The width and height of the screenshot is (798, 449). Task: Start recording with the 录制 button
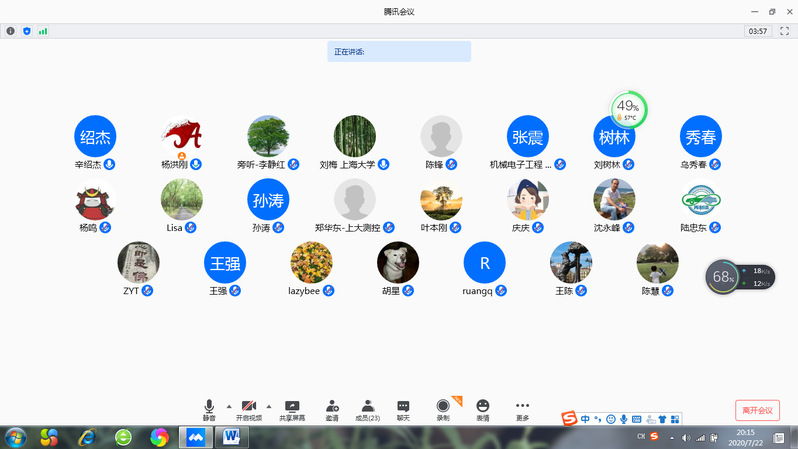443,408
